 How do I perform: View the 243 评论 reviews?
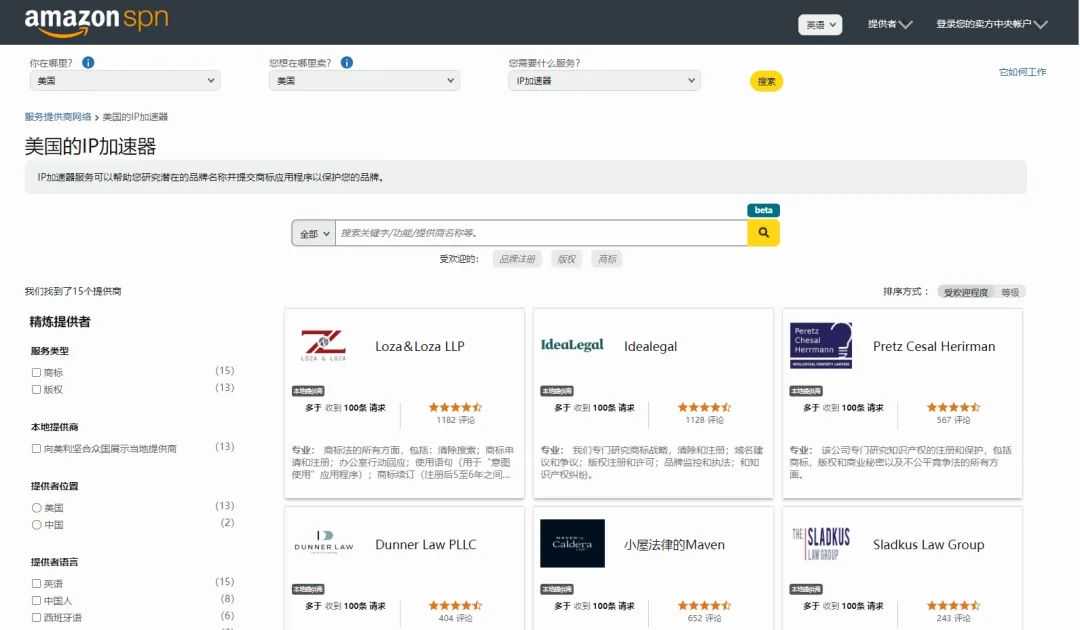953,618
